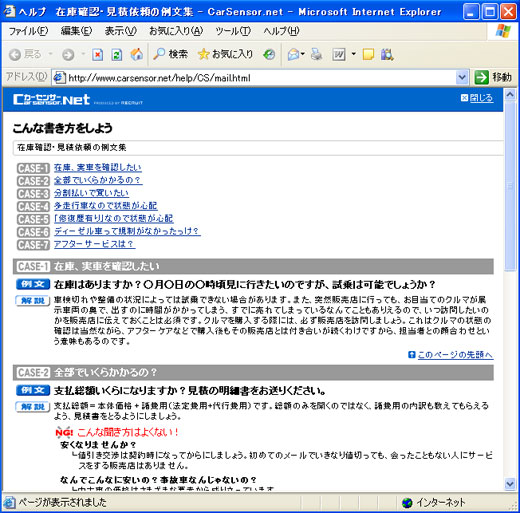Click the 解説 badge under CASE-2 heading
This screenshot has width=520, height=513.
[x=33, y=407]
